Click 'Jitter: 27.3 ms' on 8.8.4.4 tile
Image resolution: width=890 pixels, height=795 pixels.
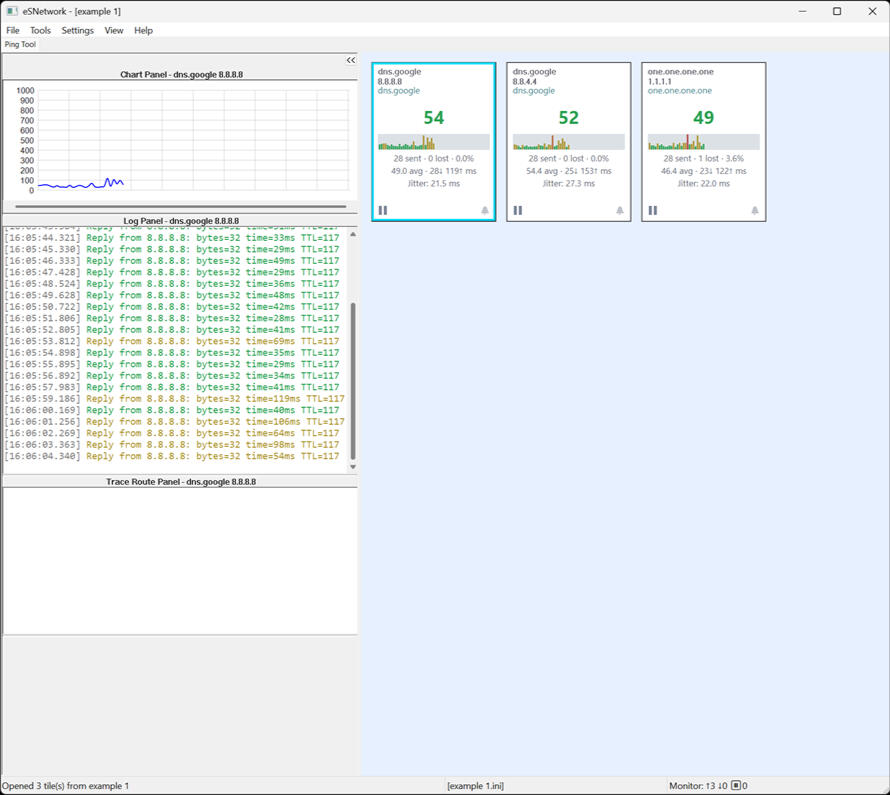pos(568,184)
